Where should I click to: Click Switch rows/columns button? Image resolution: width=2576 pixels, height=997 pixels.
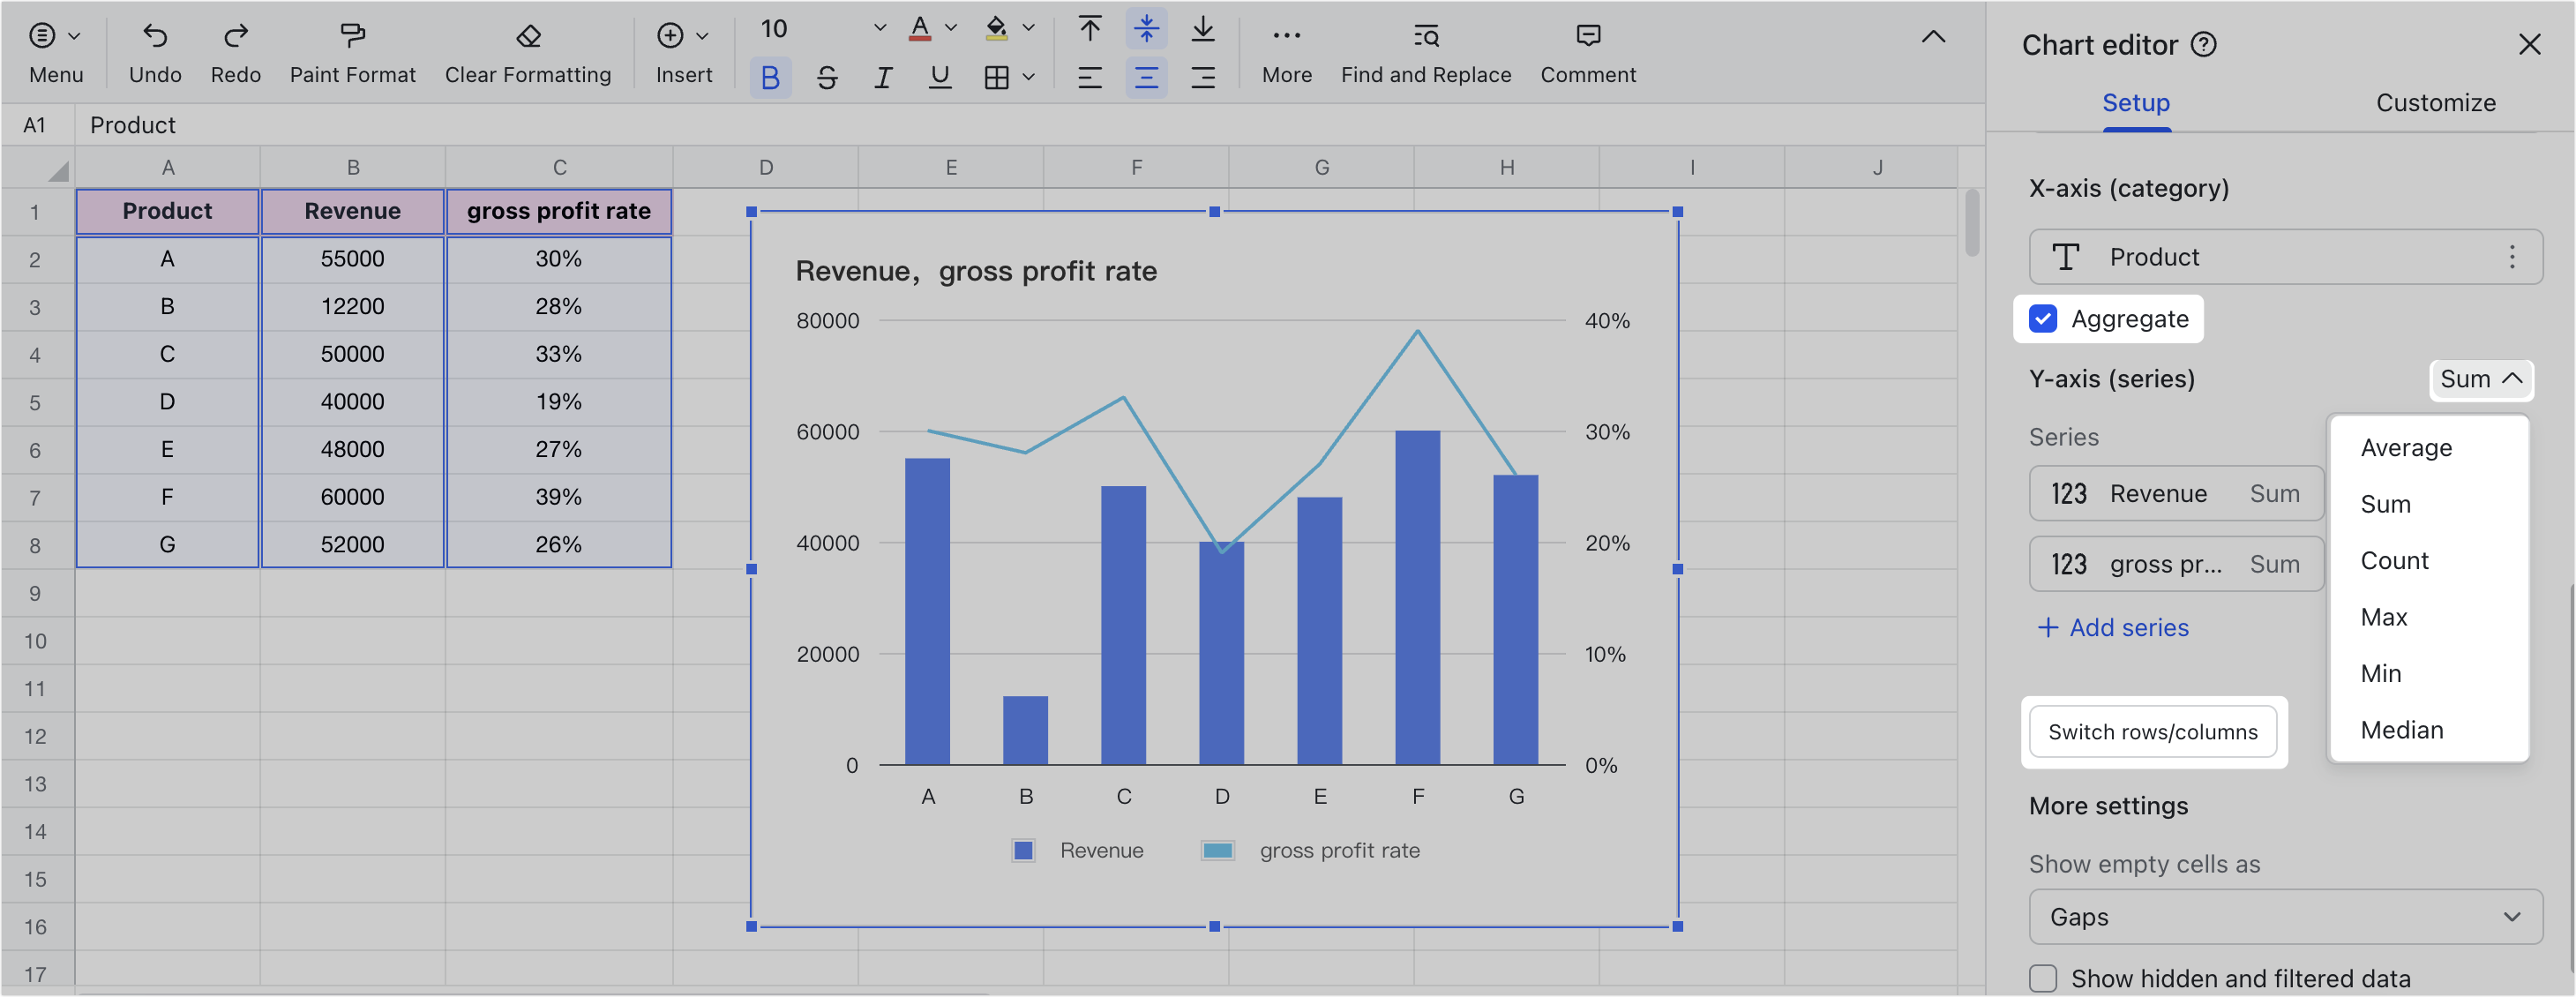click(x=2153, y=732)
